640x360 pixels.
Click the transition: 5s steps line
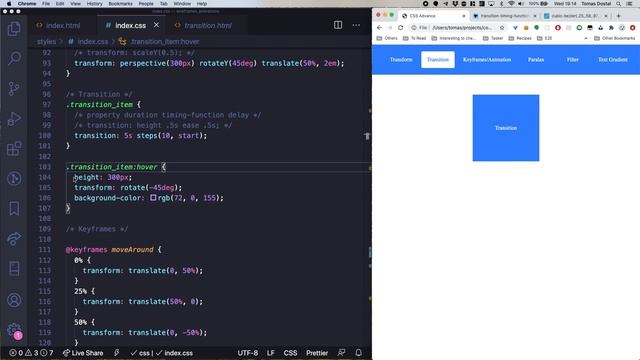(140, 136)
